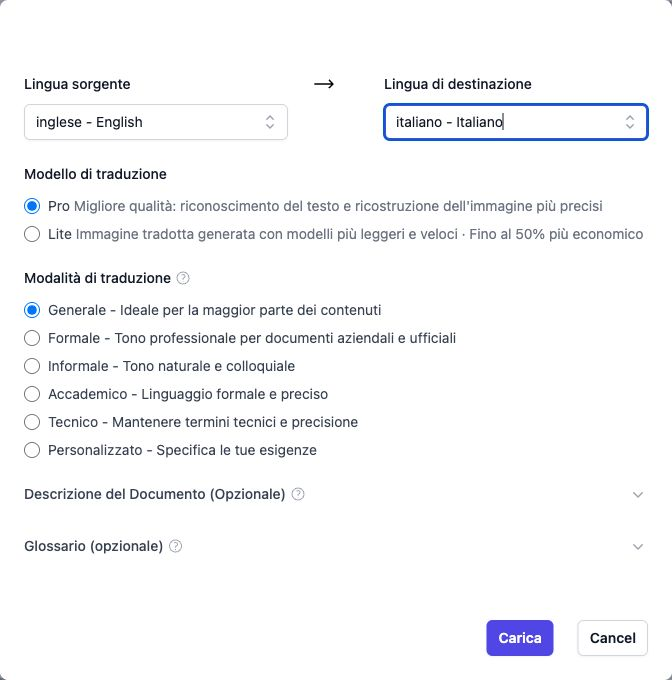The width and height of the screenshot is (672, 680).
Task: Click the up-down arrows in destination language box
Action: [630, 122]
